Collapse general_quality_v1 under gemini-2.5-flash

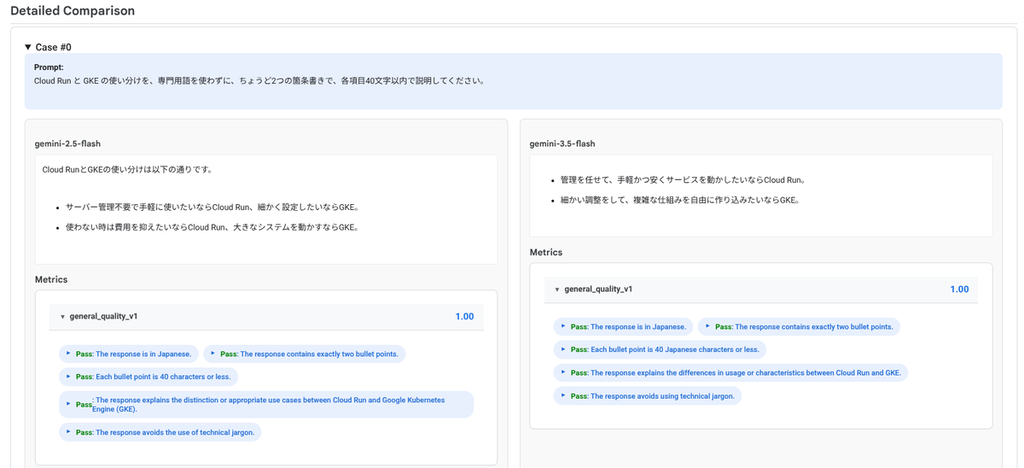63,317
